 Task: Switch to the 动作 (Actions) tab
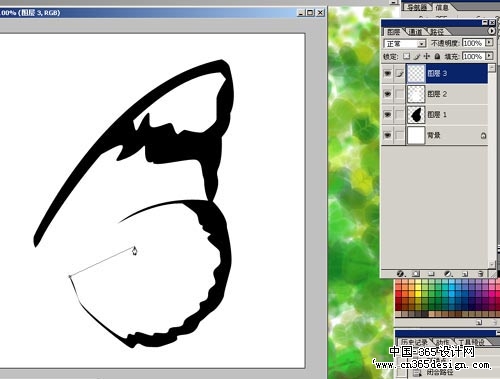click(442, 342)
